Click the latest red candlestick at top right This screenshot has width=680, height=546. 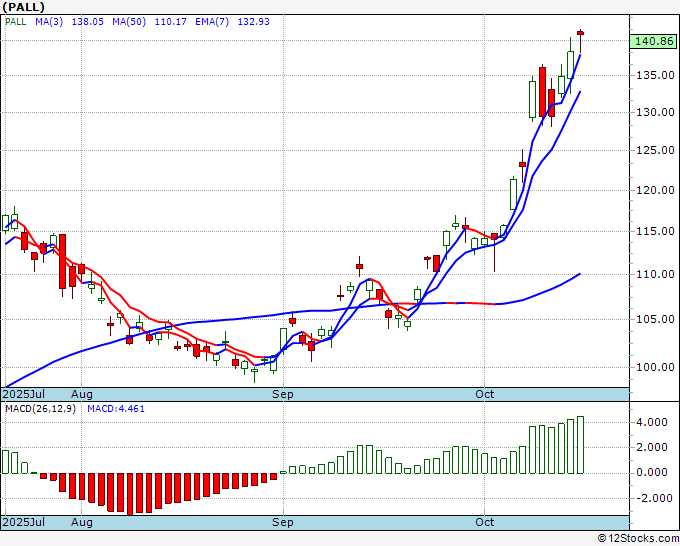pyautogui.click(x=580, y=33)
